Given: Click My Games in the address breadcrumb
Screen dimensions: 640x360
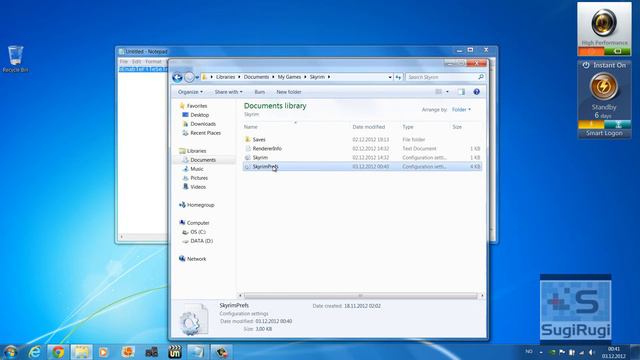Looking at the screenshot, I should pyautogui.click(x=289, y=77).
